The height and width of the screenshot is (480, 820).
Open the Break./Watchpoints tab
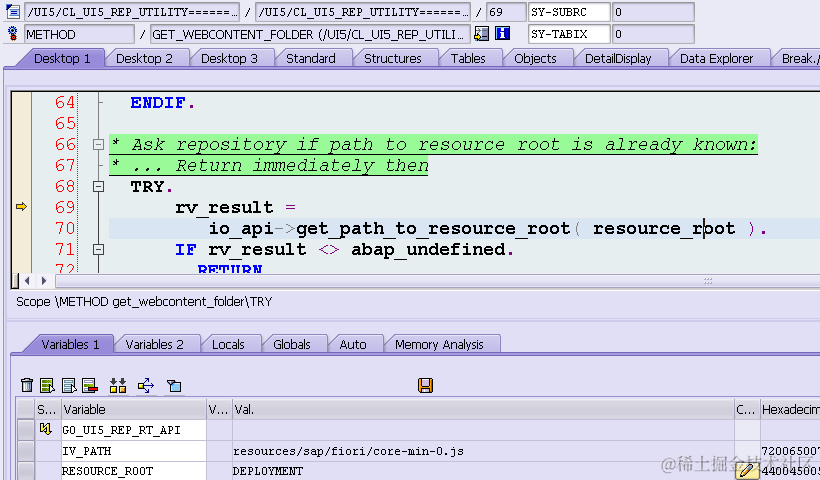tap(799, 58)
